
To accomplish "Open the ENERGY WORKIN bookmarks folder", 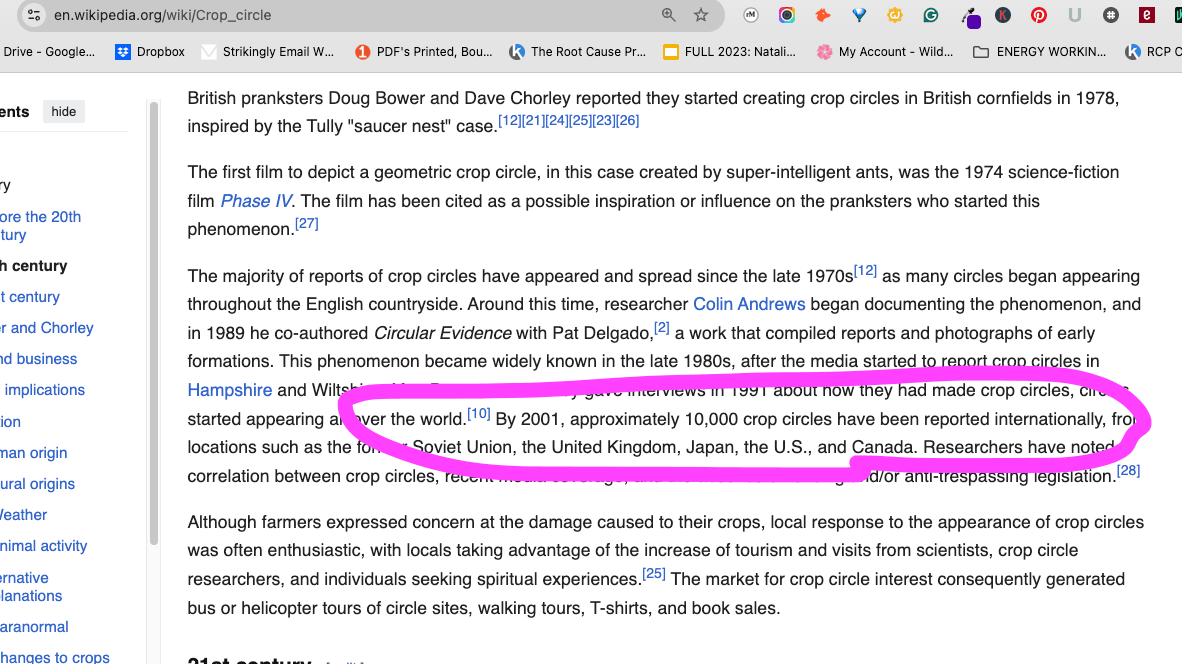I will pyautogui.click(x=1040, y=52).
